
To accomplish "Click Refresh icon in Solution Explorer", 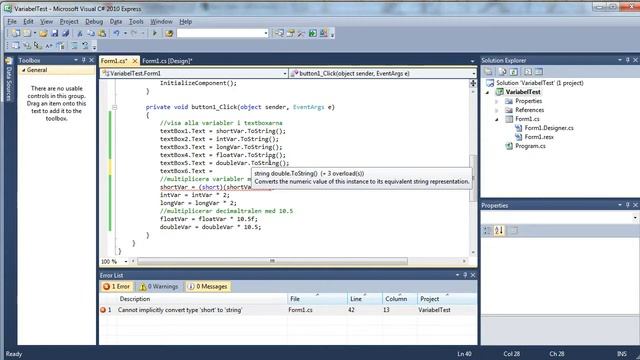I will (x=514, y=72).
